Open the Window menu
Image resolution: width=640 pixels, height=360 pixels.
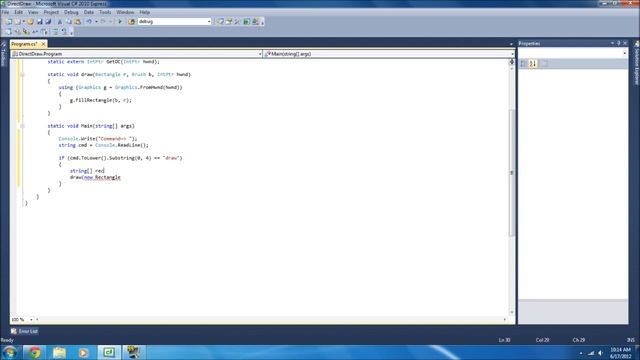pos(125,12)
